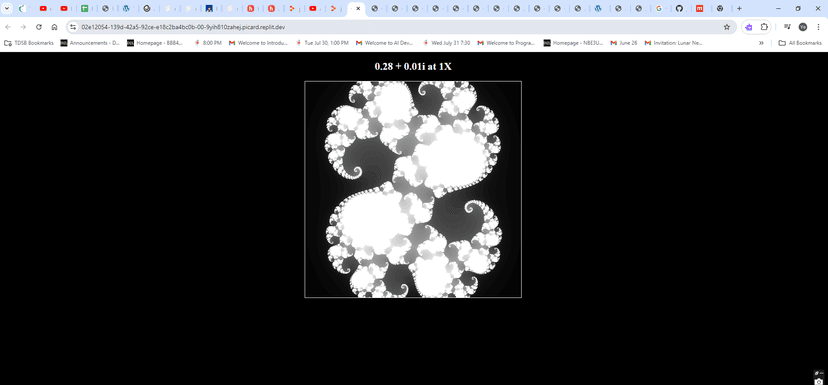This screenshot has width=828, height=385.
Task: Open the Chrome profile avatar
Action: (x=803, y=27)
